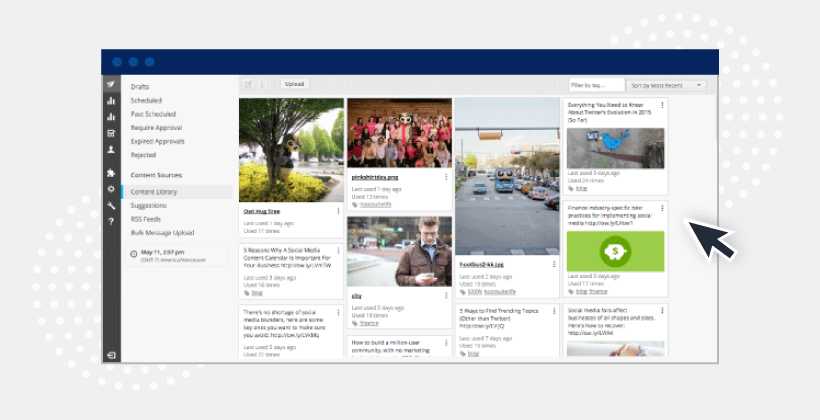Click the edit pencil icon beside Upload
The image size is (820, 420).
(x=249, y=85)
